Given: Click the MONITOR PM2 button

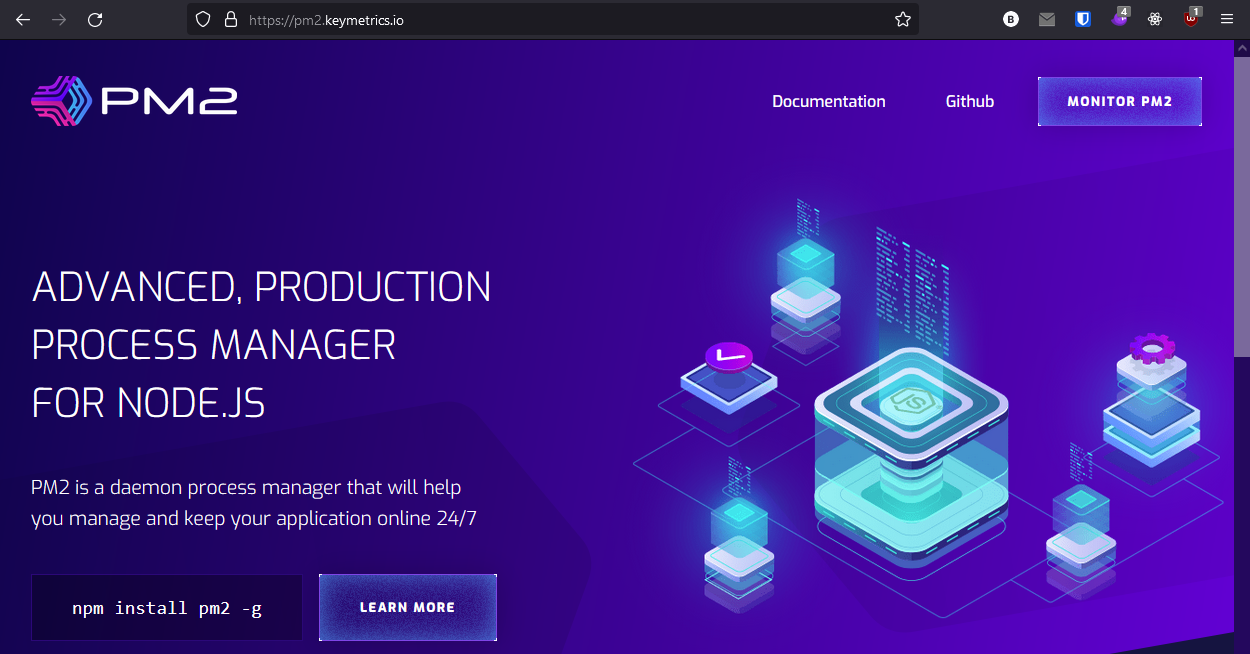Looking at the screenshot, I should [x=1120, y=101].
